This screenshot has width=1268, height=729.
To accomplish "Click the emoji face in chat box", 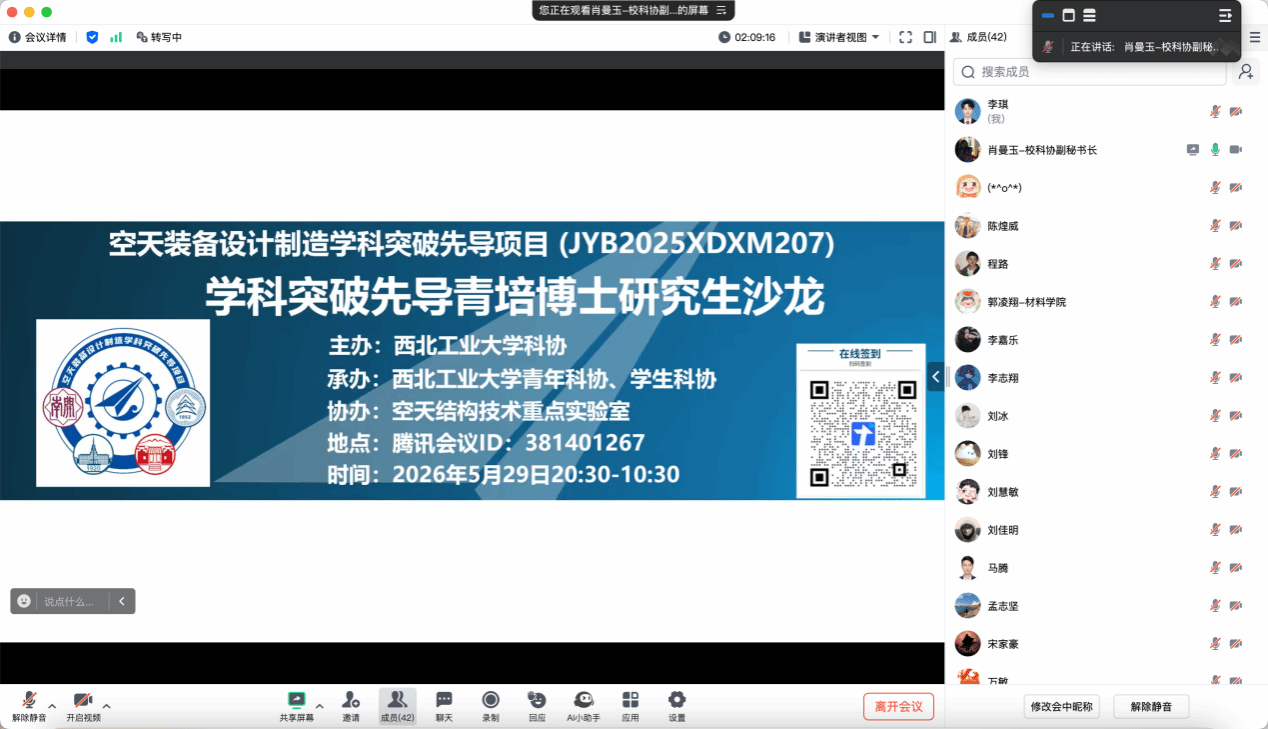I will click(24, 601).
